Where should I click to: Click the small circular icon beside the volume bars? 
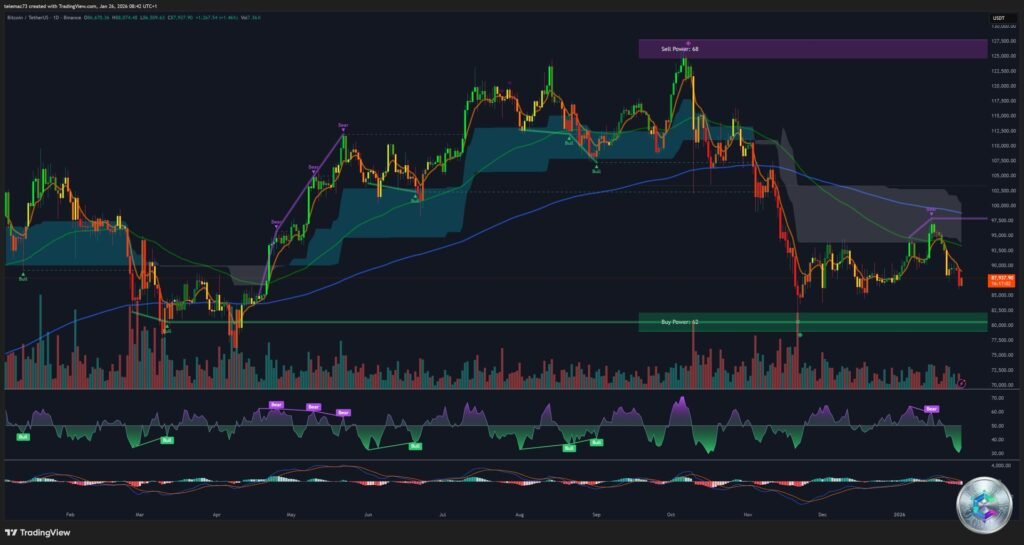[961, 383]
